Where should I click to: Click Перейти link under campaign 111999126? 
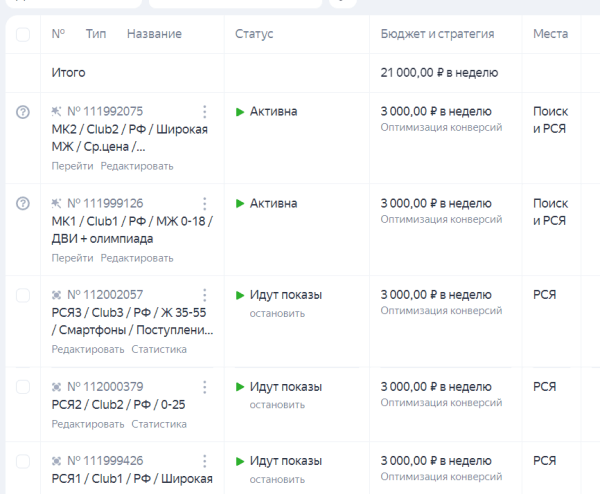pos(72,258)
